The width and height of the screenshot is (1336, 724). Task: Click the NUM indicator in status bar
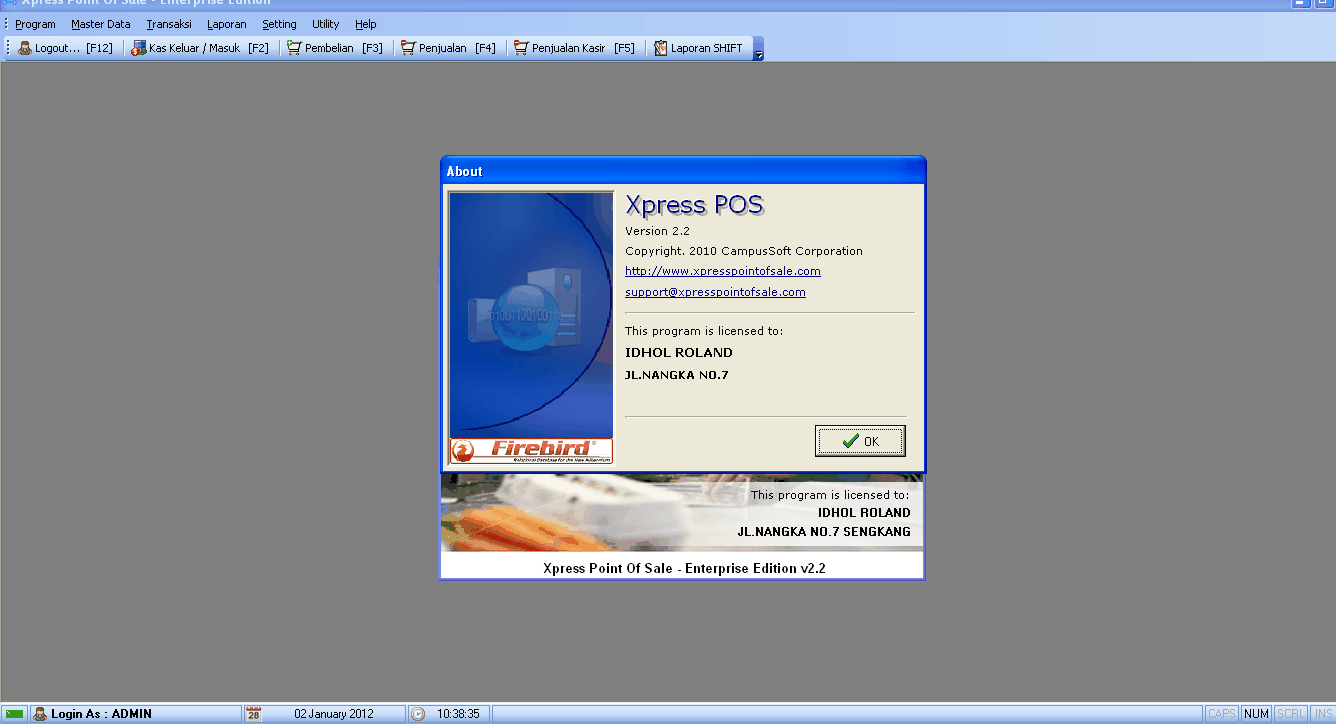(x=1257, y=714)
